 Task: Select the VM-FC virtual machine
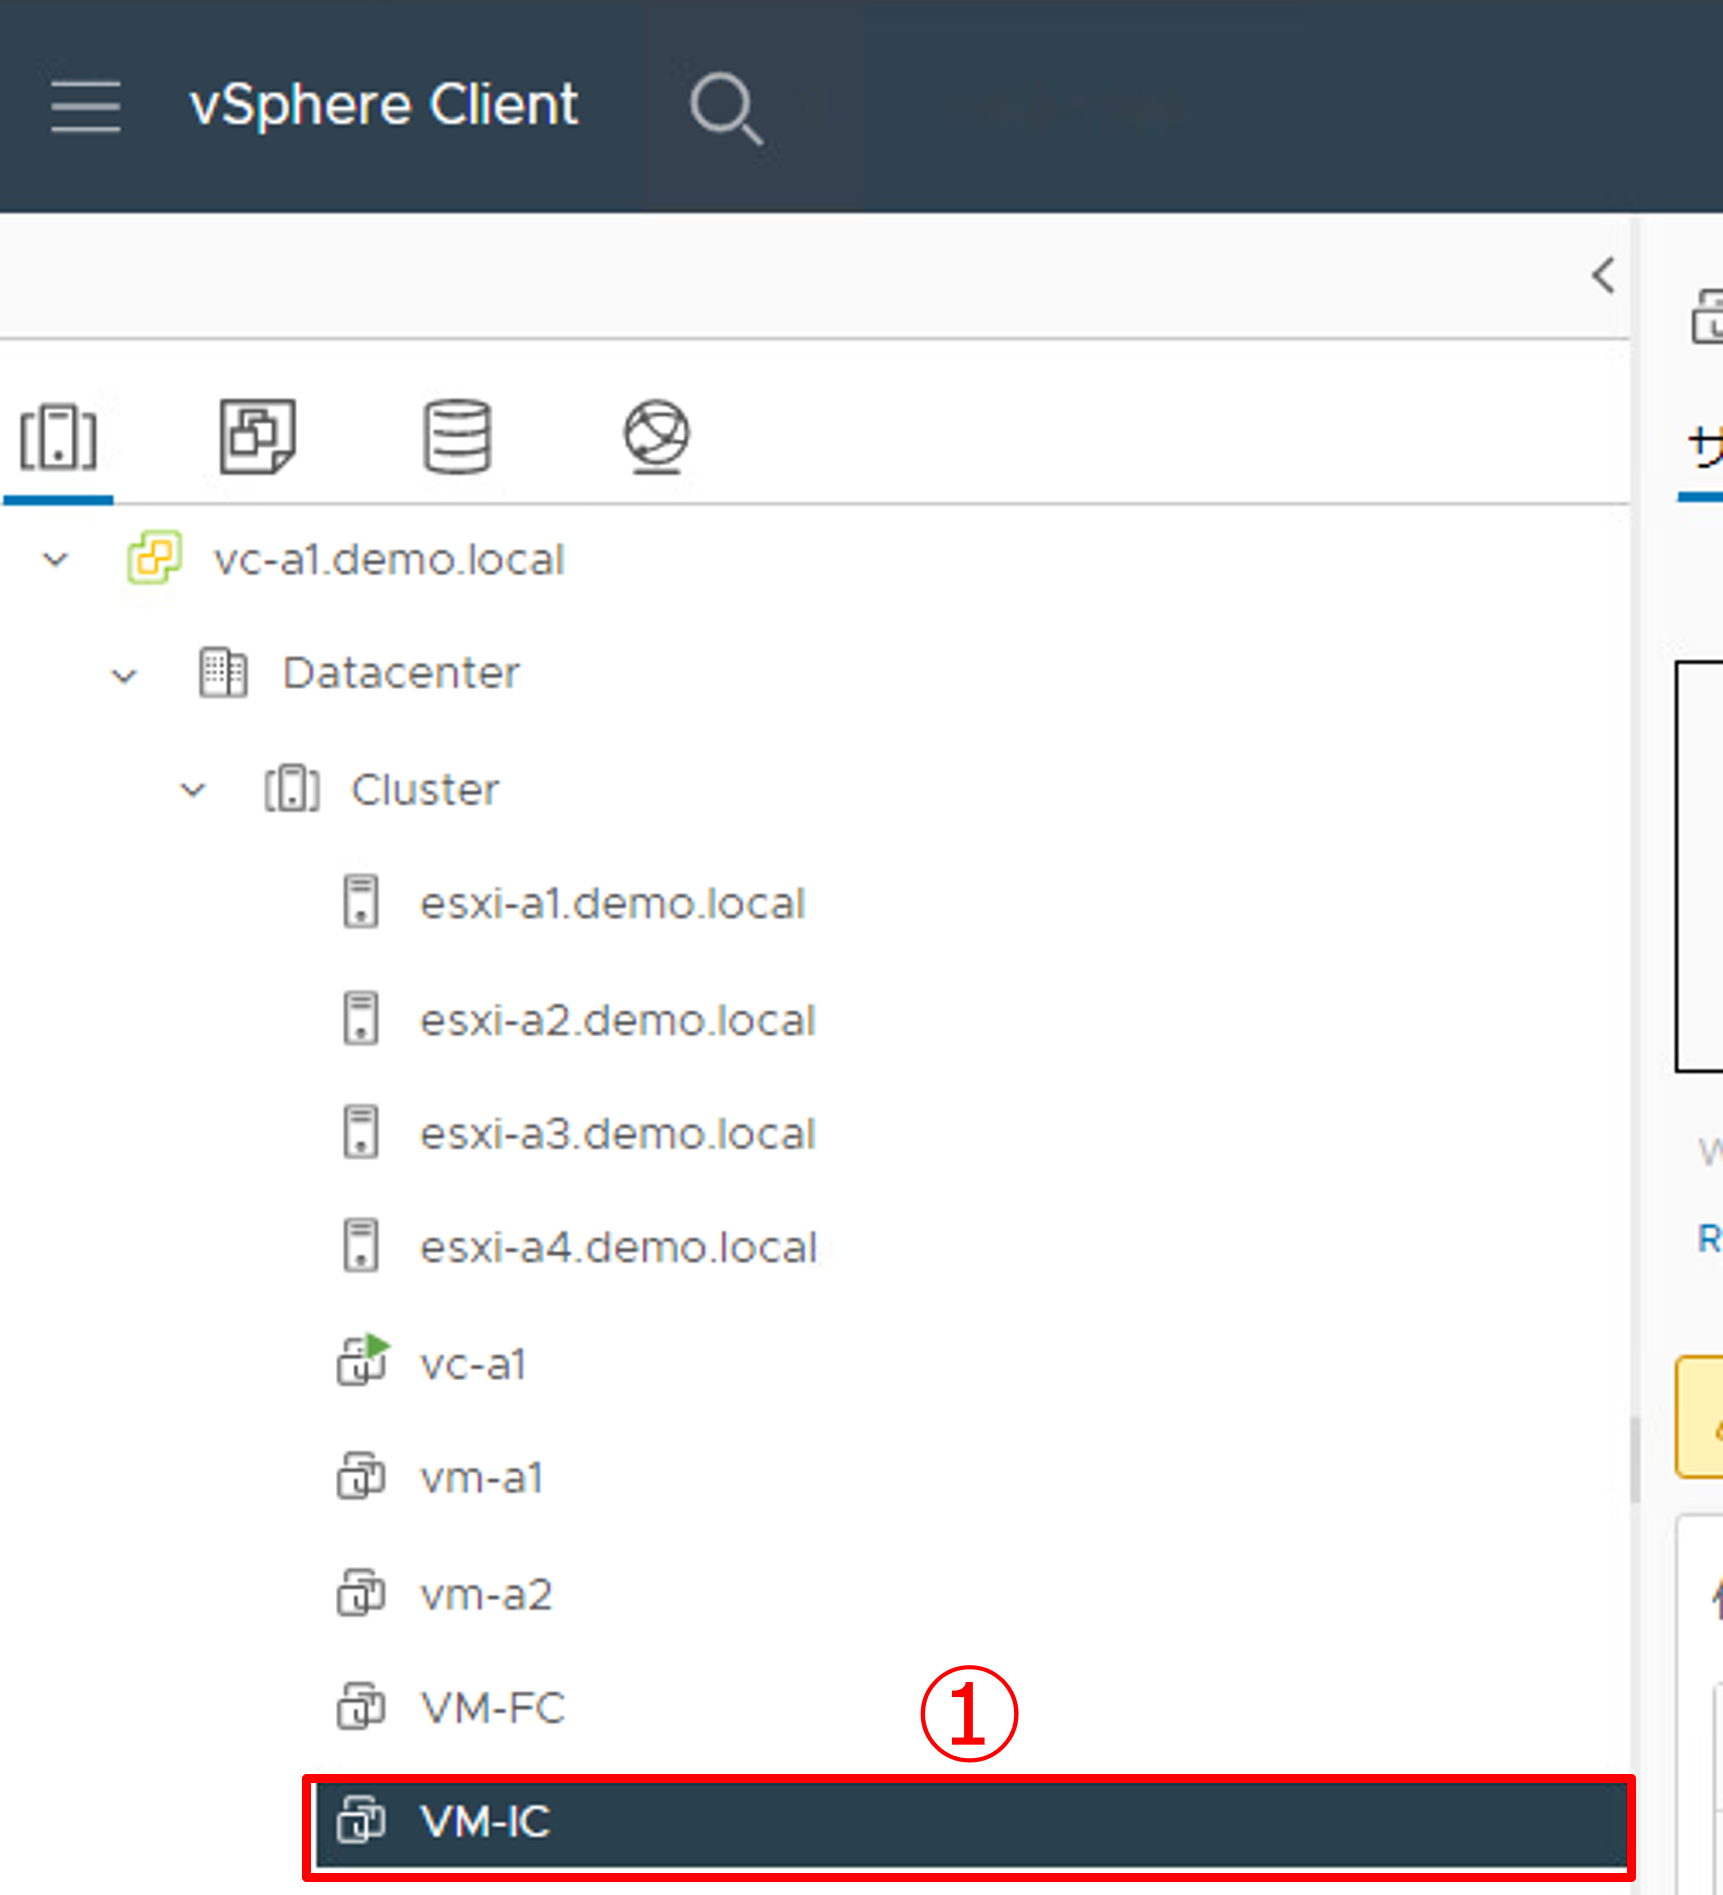(492, 1708)
